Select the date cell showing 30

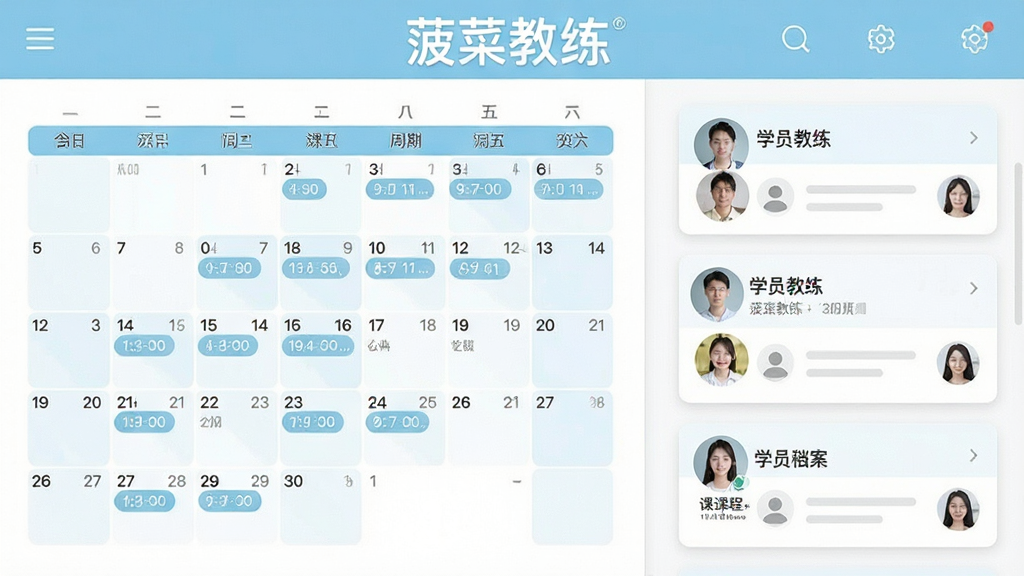(x=321, y=506)
